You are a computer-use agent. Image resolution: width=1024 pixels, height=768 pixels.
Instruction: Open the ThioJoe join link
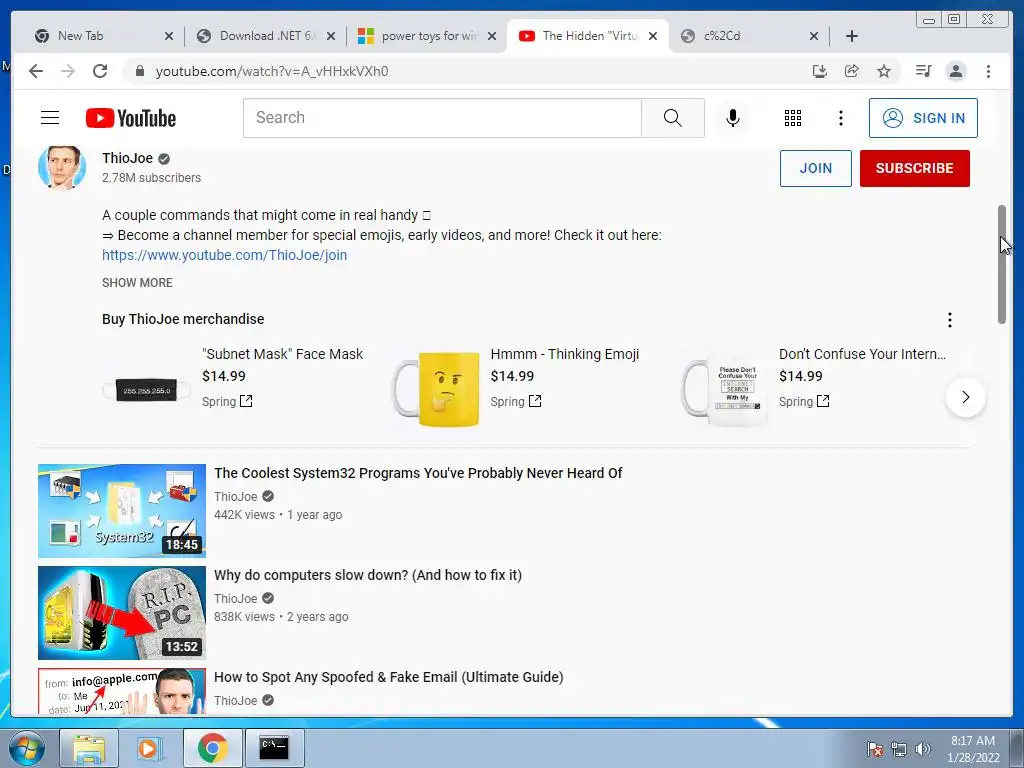coord(224,255)
